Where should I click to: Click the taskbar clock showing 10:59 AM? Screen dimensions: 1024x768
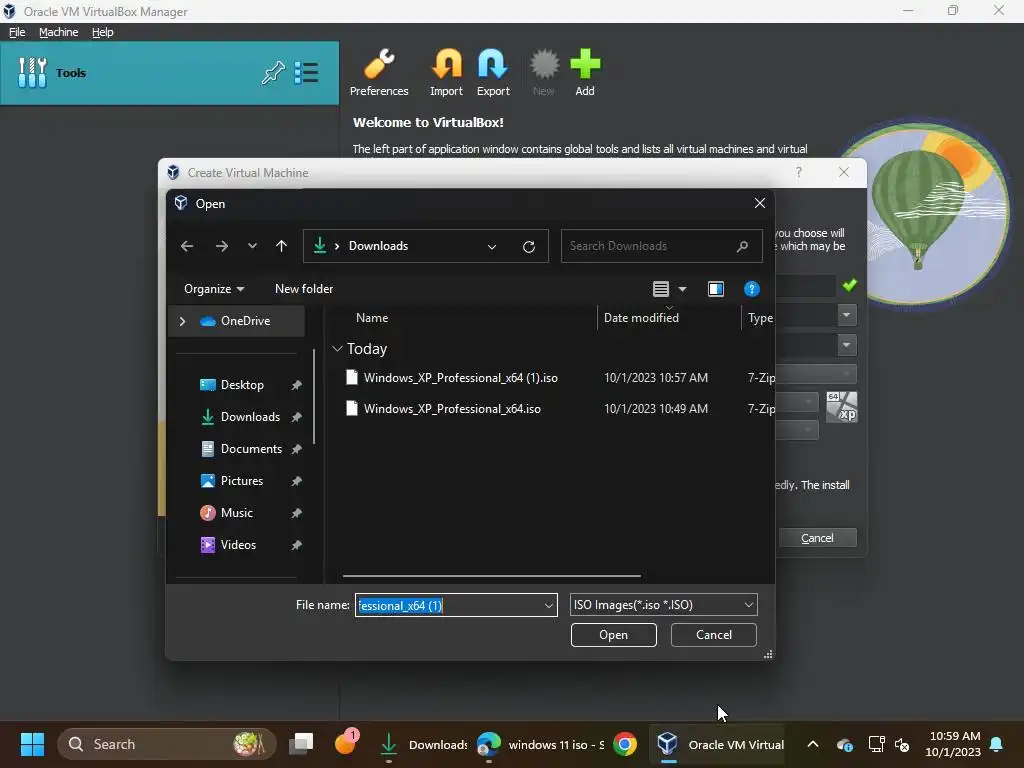(x=953, y=744)
